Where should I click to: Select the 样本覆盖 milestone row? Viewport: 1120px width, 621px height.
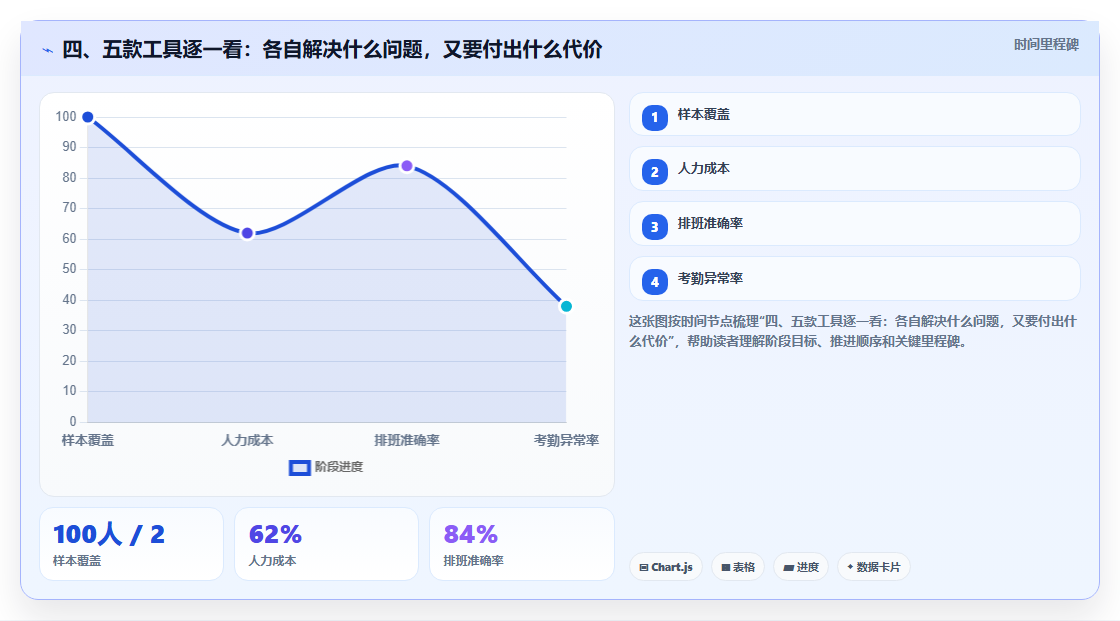pyautogui.click(x=854, y=114)
